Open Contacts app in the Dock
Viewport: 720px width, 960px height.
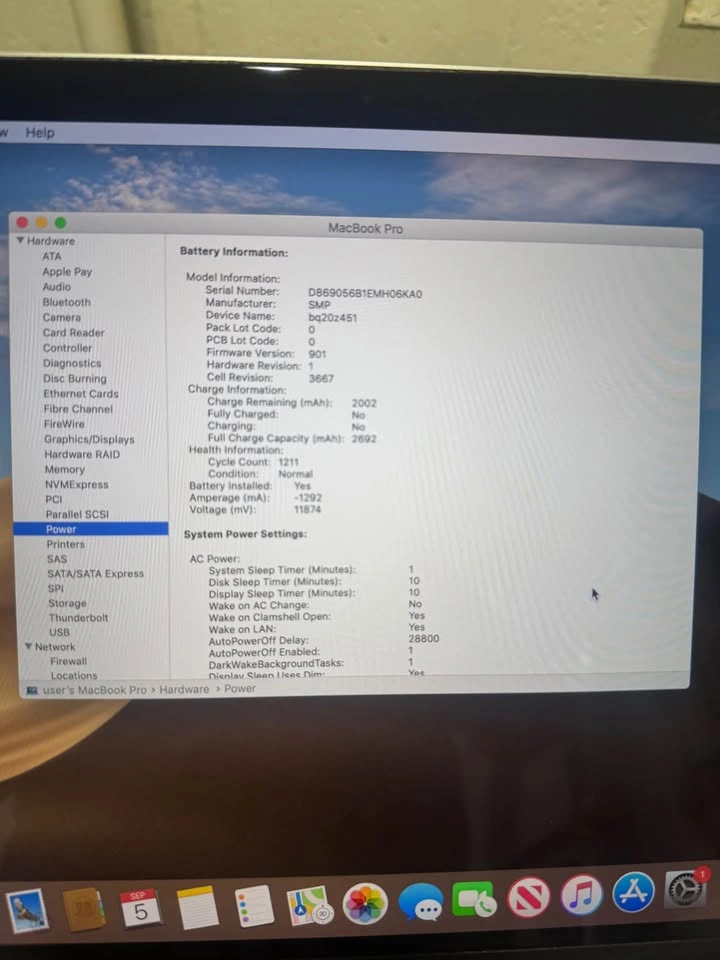pos(83,909)
